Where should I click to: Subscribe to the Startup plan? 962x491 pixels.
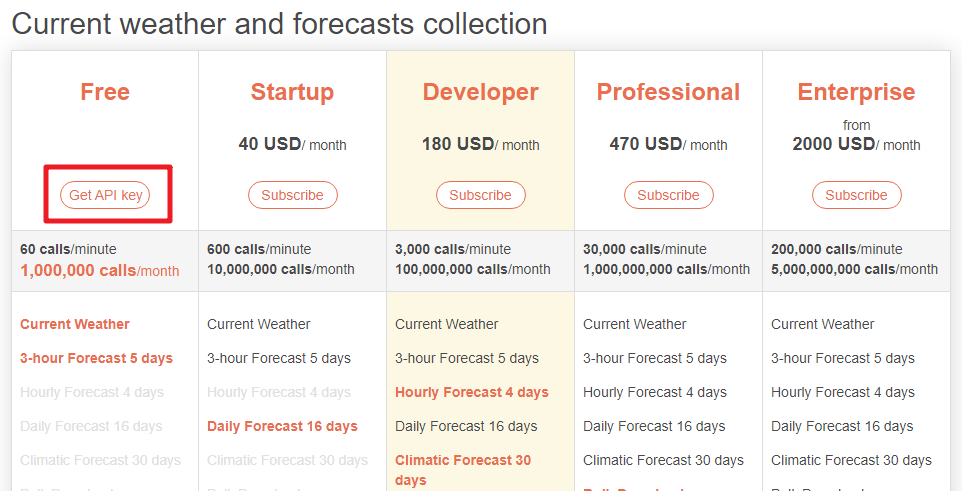(293, 195)
